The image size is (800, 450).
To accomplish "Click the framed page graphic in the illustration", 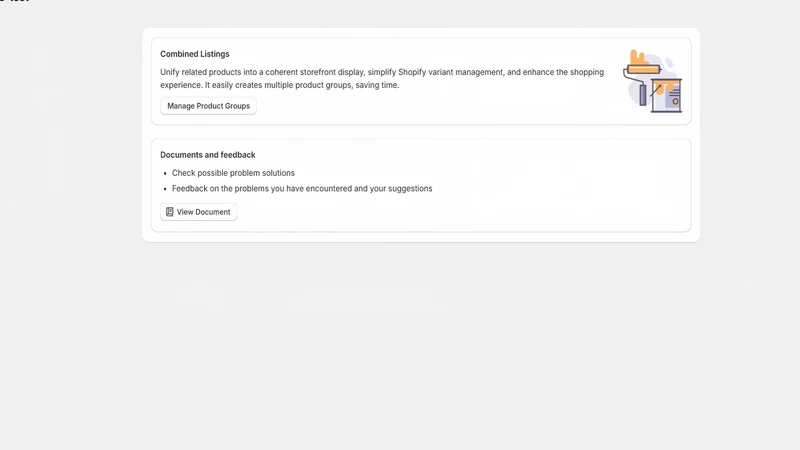I will pos(666,95).
